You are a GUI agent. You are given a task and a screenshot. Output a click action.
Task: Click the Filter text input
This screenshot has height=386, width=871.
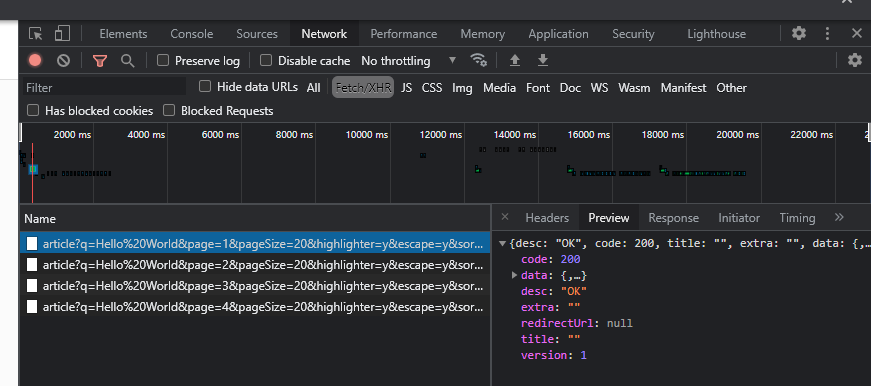pos(104,87)
